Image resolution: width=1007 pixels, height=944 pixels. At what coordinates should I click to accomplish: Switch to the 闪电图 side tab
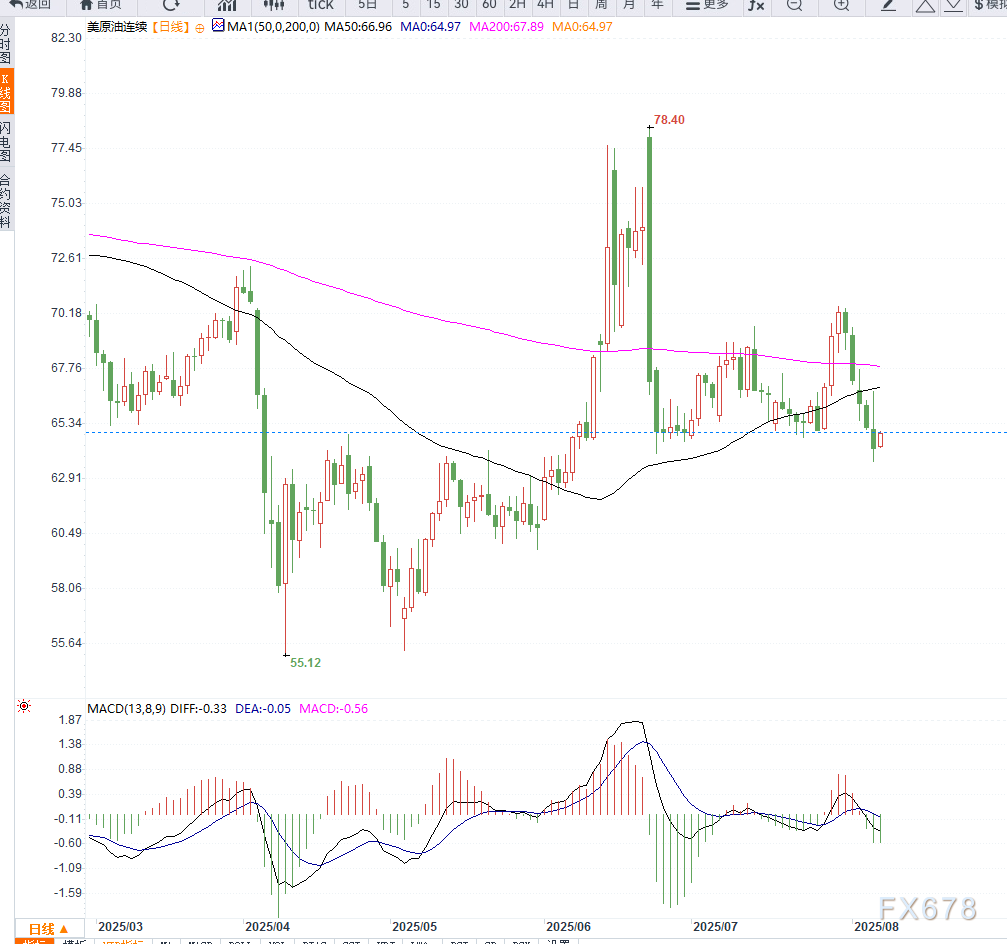click(x=6, y=142)
